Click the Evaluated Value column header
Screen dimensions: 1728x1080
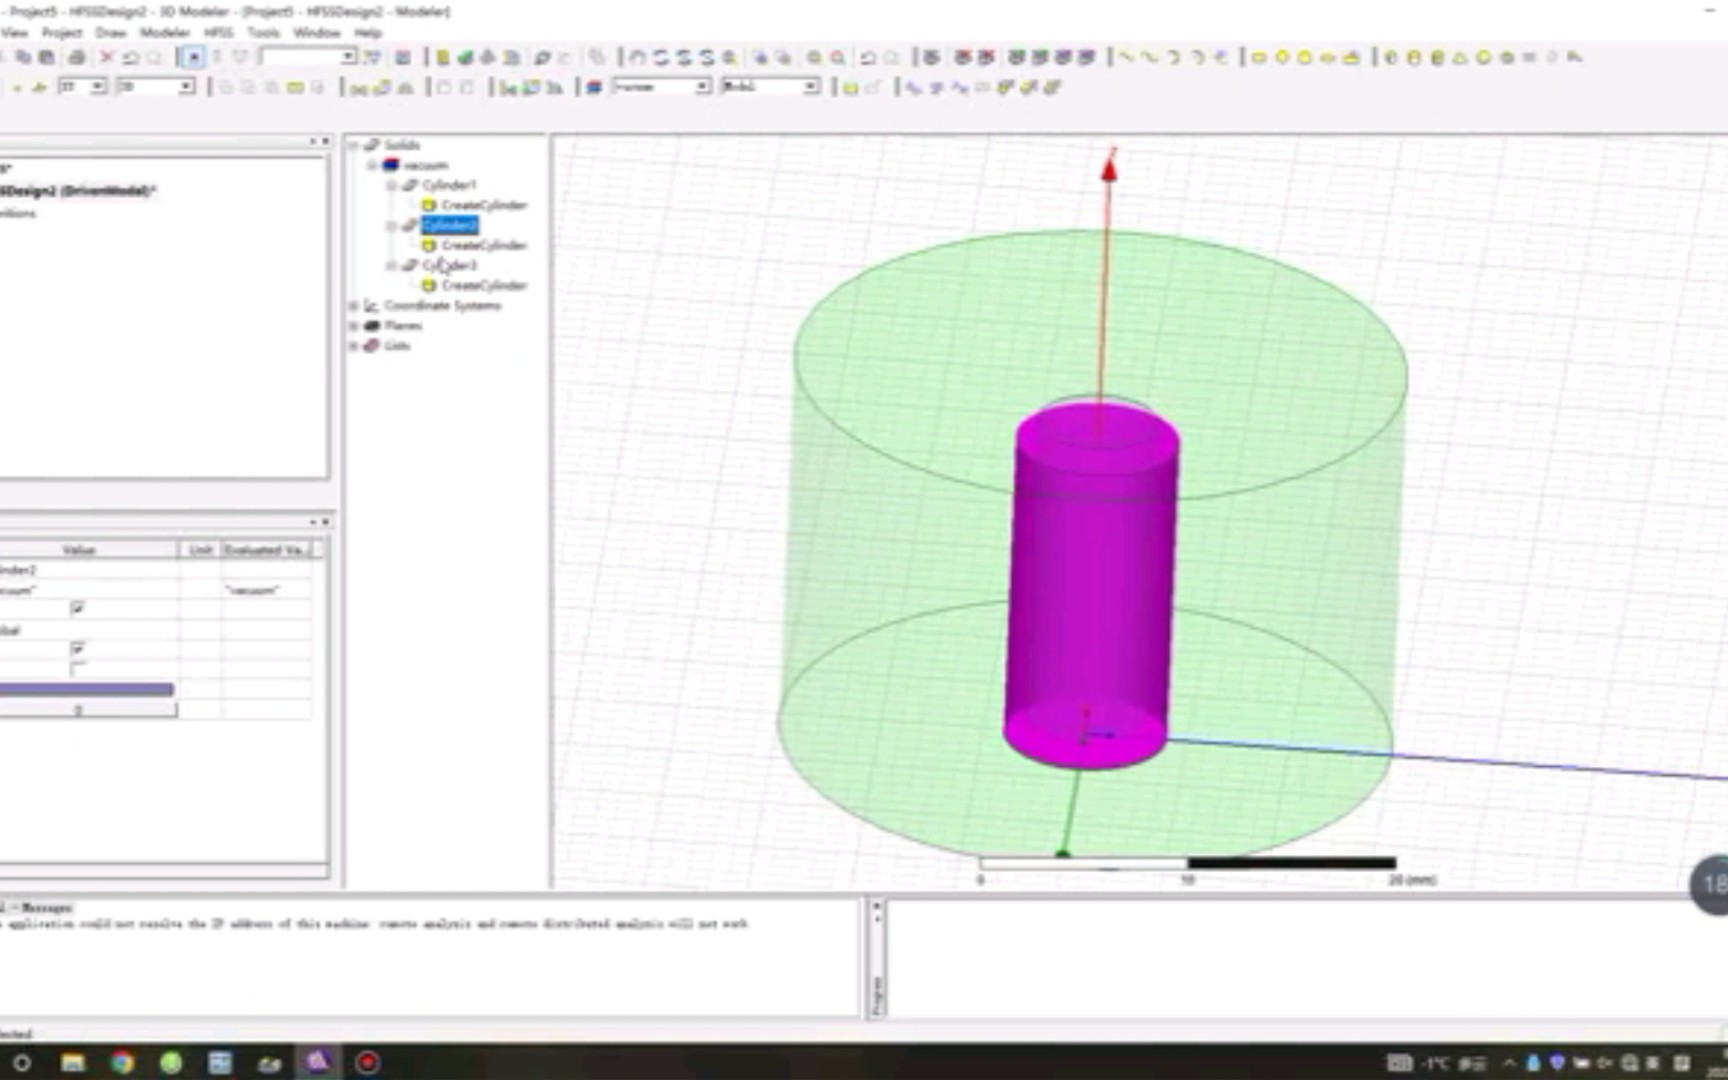point(267,550)
